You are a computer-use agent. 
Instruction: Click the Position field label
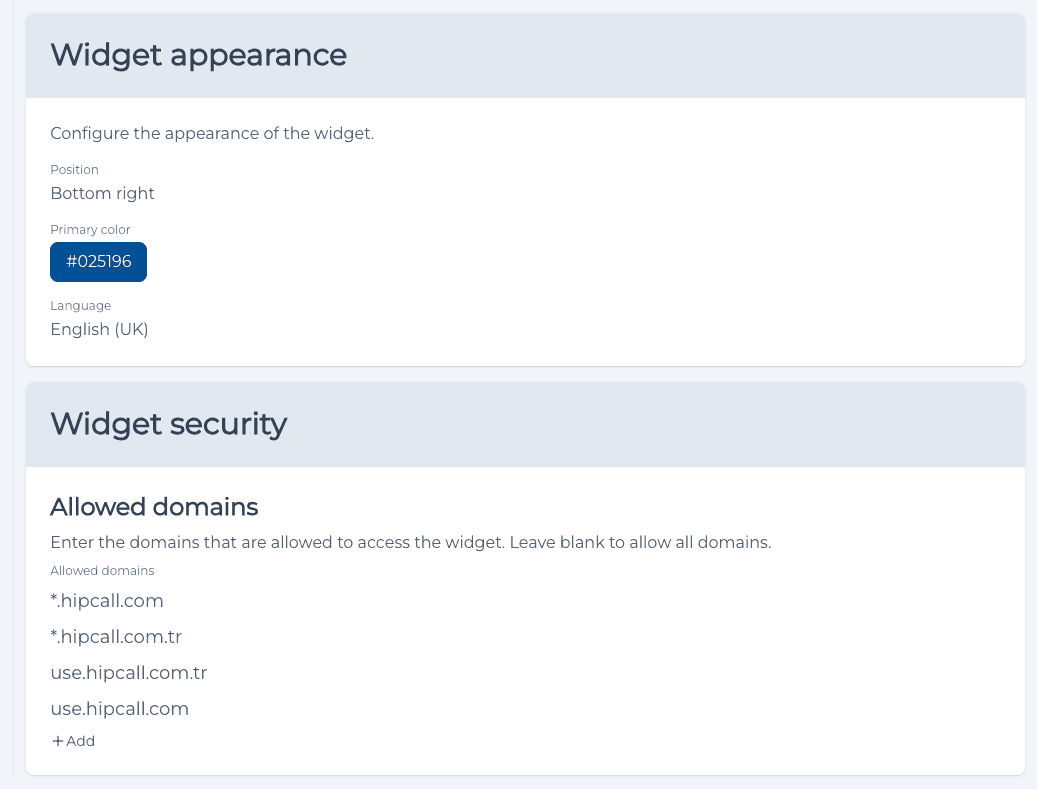(74, 169)
